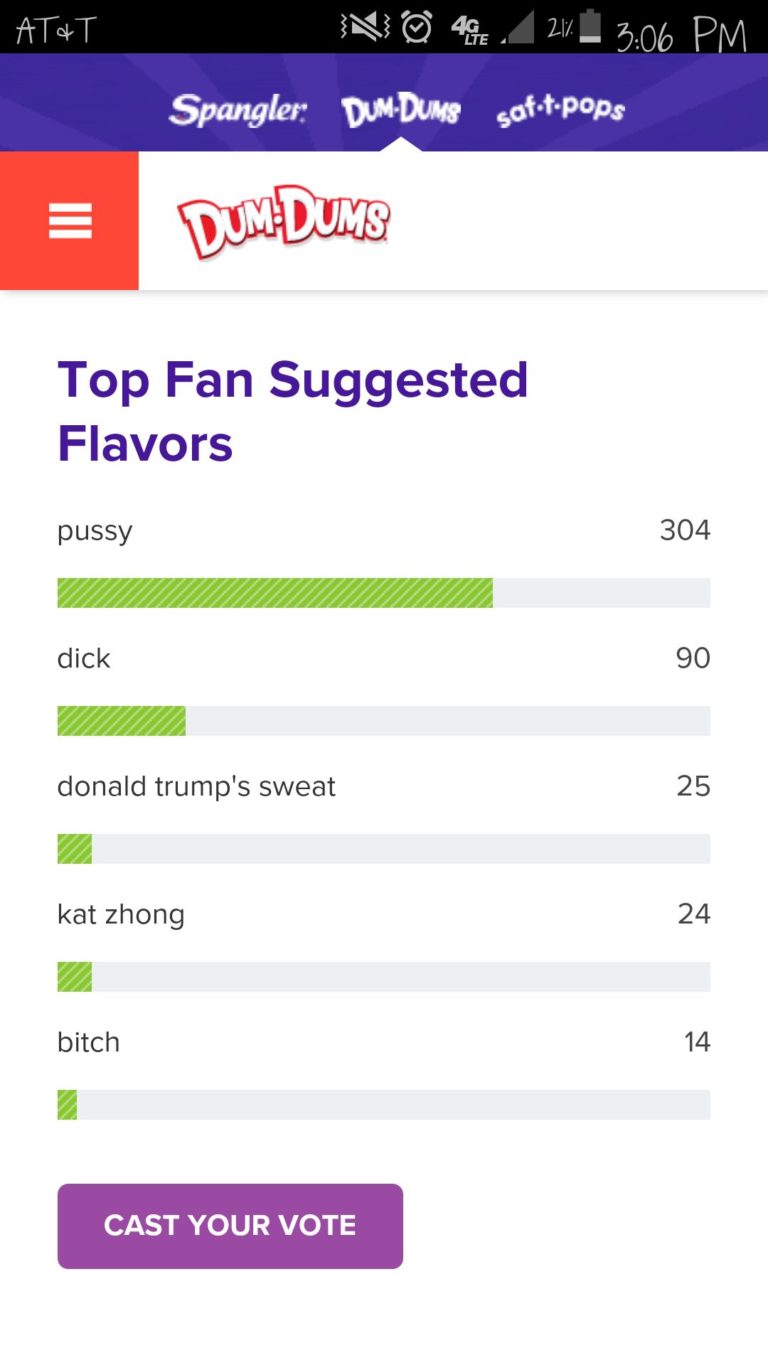Screen dimensions: 768x1365
Task: Tap the battery icon in status bar
Action: pyautogui.click(x=590, y=27)
